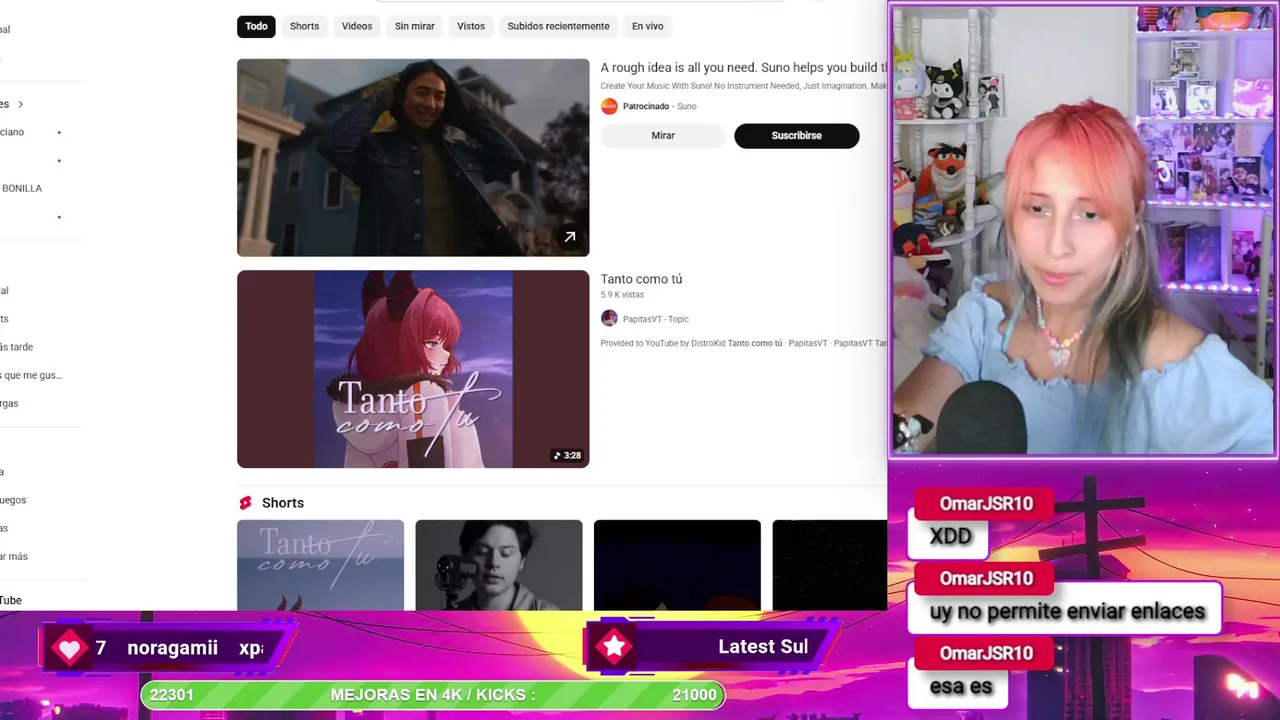Open the Suno ad video thumbnail

413,157
